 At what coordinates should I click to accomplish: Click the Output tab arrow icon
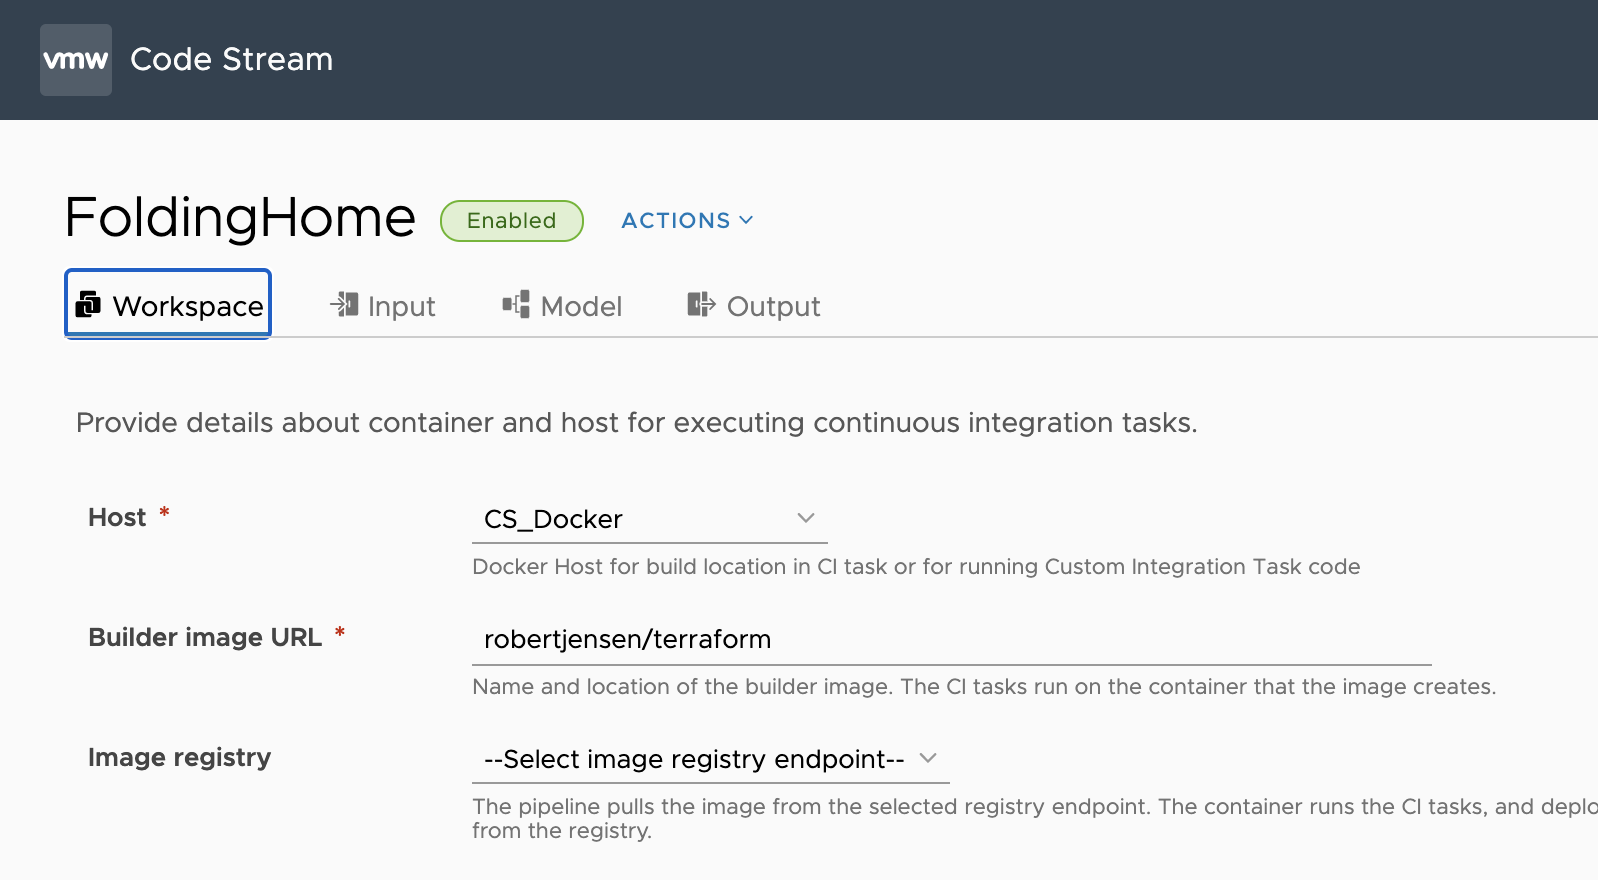click(x=701, y=304)
